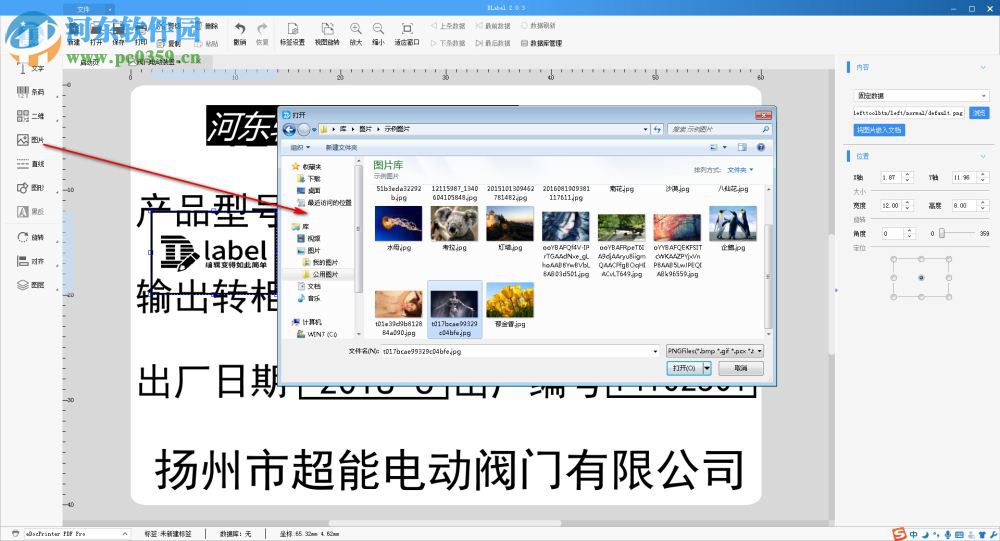Expand the file name history dropdown
The height and width of the screenshot is (541, 1000).
(x=655, y=351)
